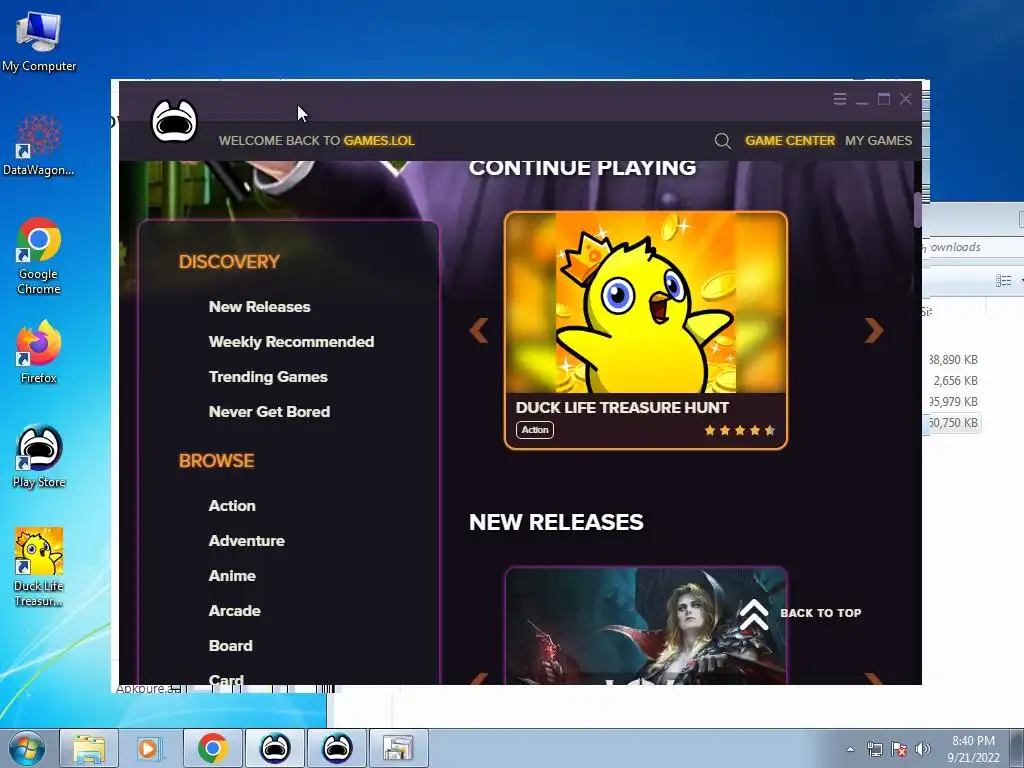Open Duck Life Treasure Hunt thumbnail
Screen dimensions: 1024x768
pyautogui.click(x=646, y=302)
